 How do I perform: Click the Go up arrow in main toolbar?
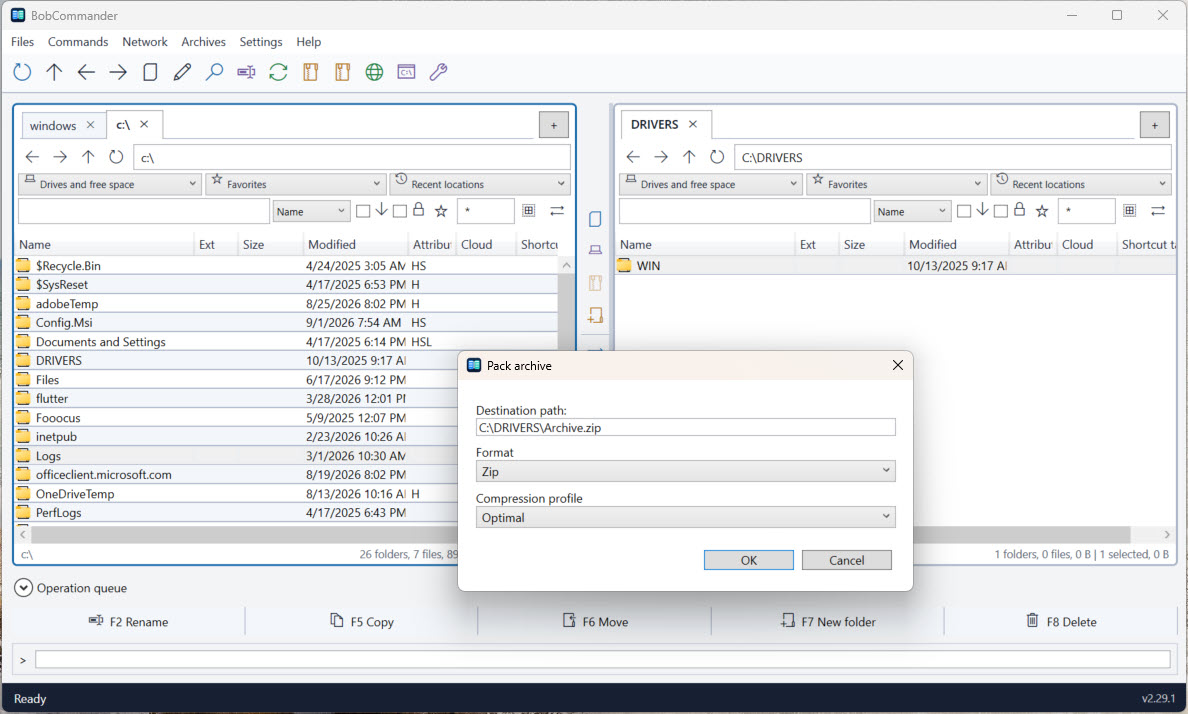tap(54, 72)
